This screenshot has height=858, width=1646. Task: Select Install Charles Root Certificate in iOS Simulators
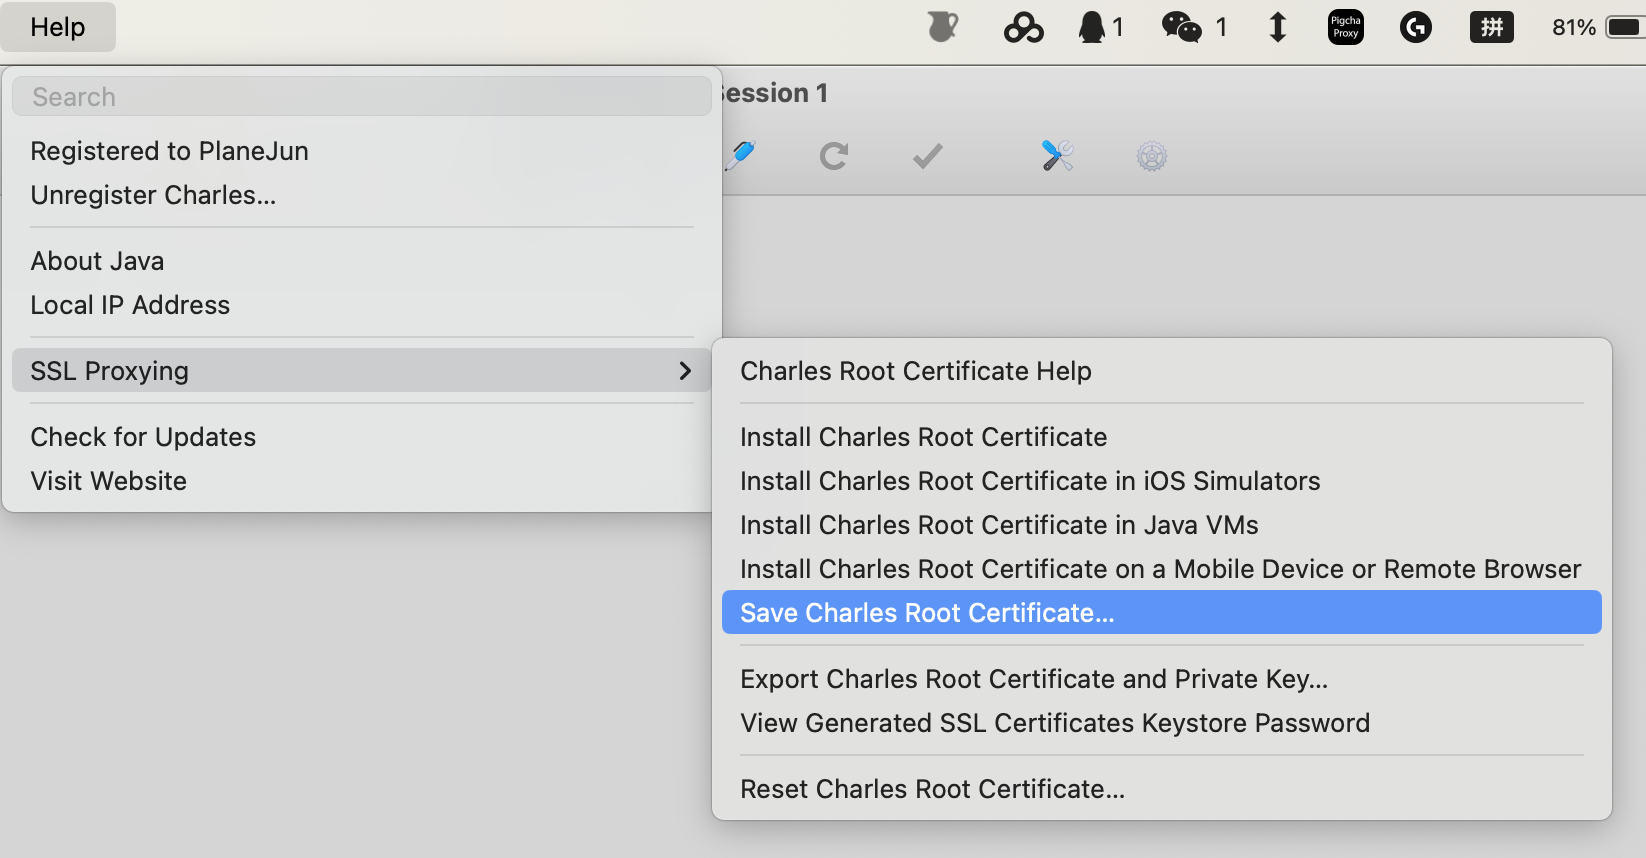(1029, 481)
